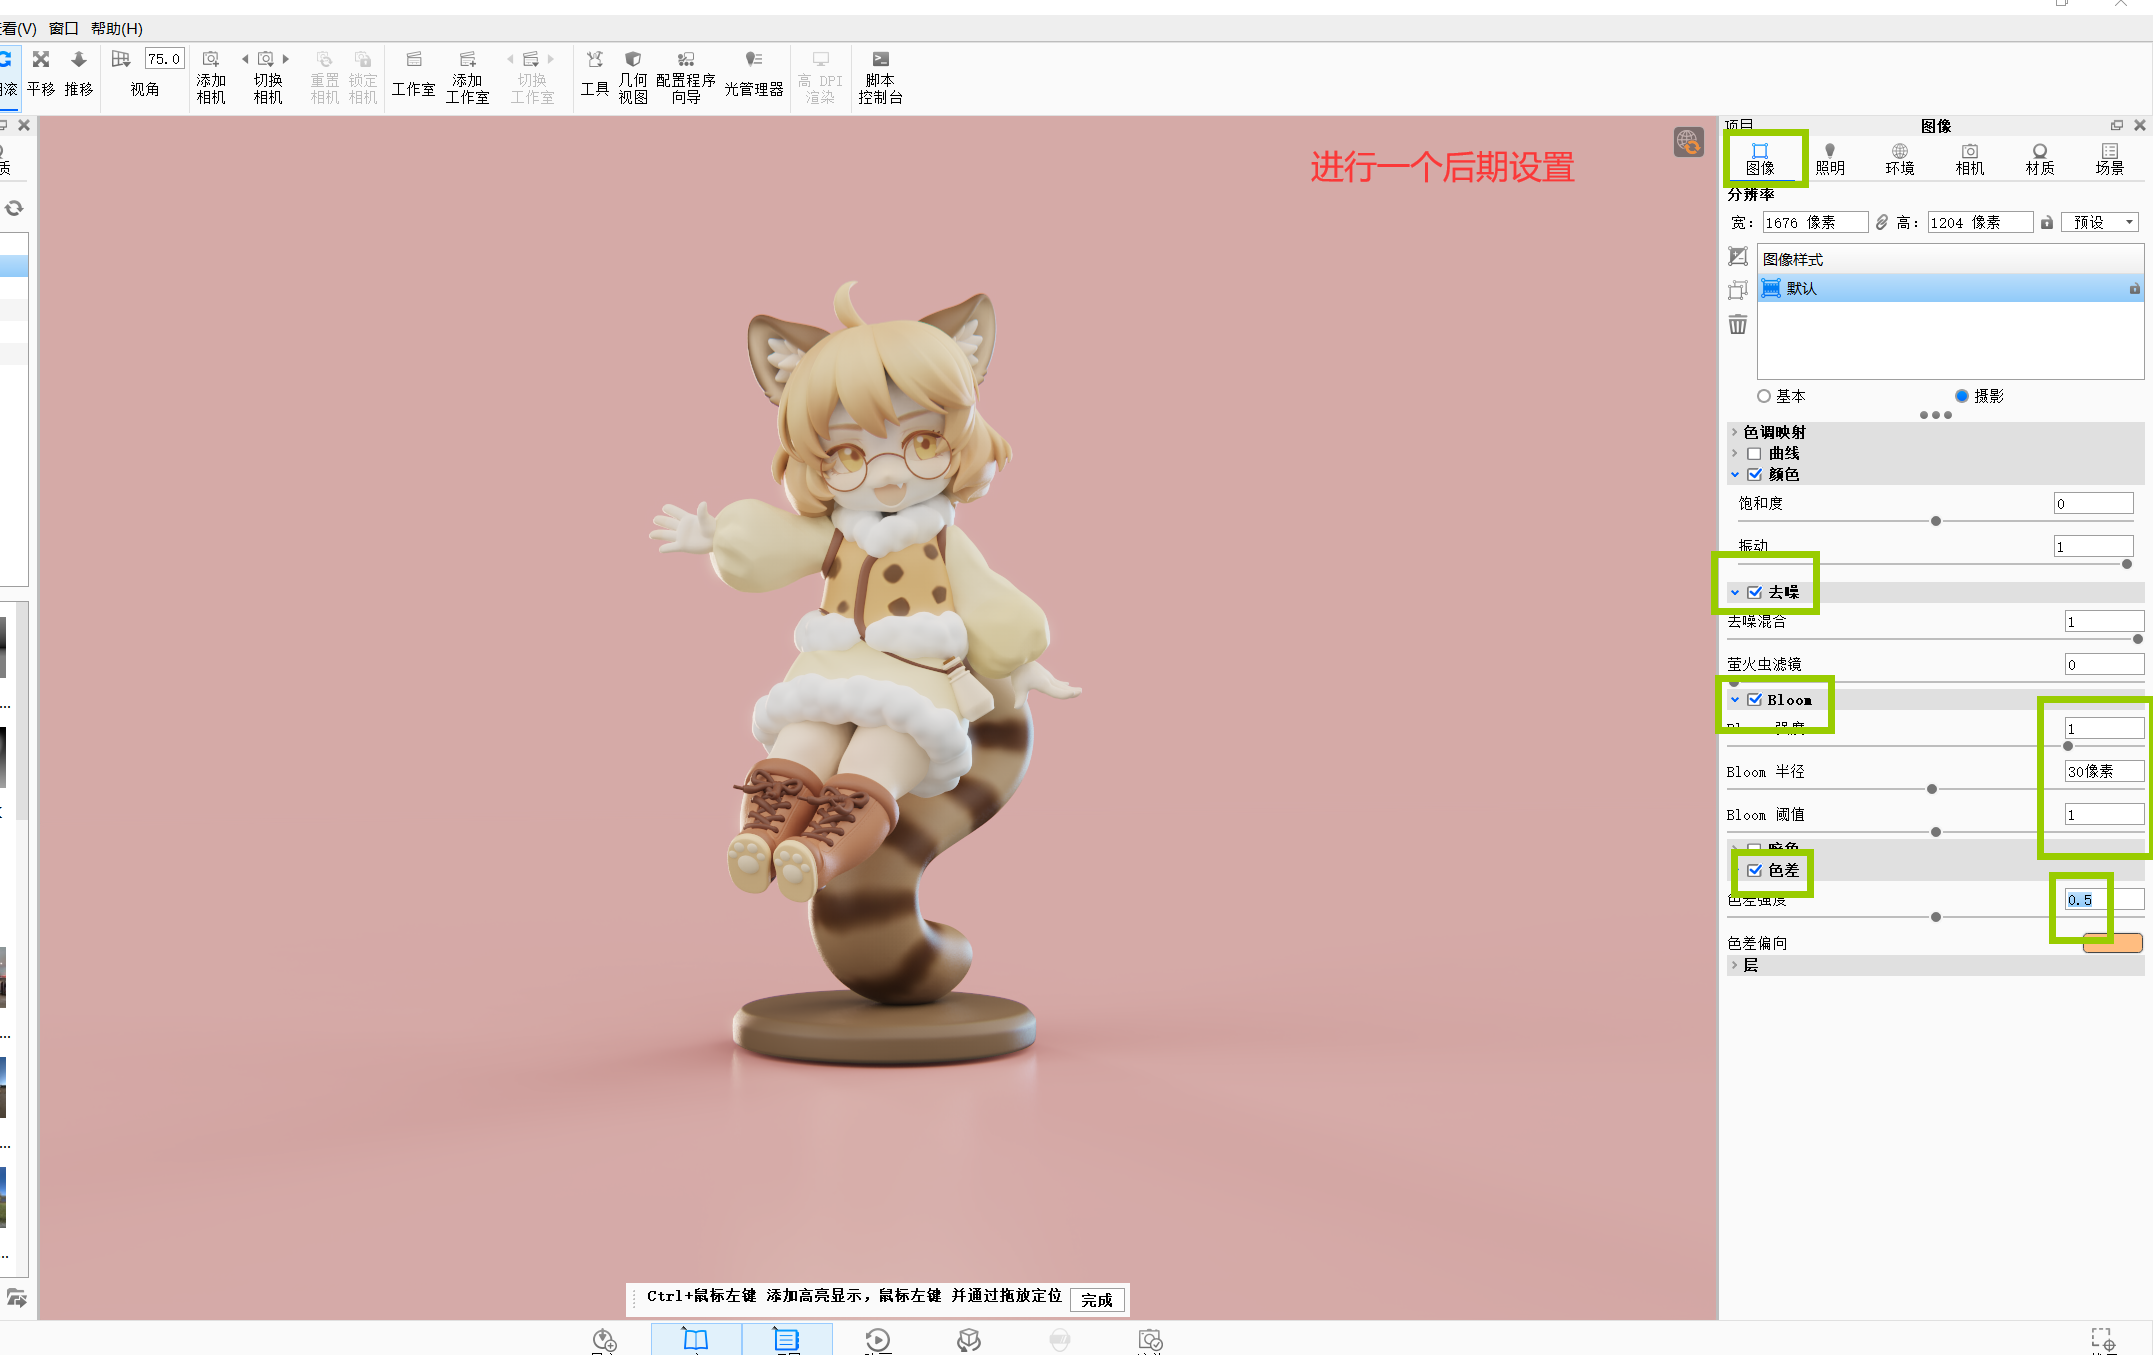Delete image style with trash icon
This screenshot has height=1355, width=2153.
[x=1738, y=325]
